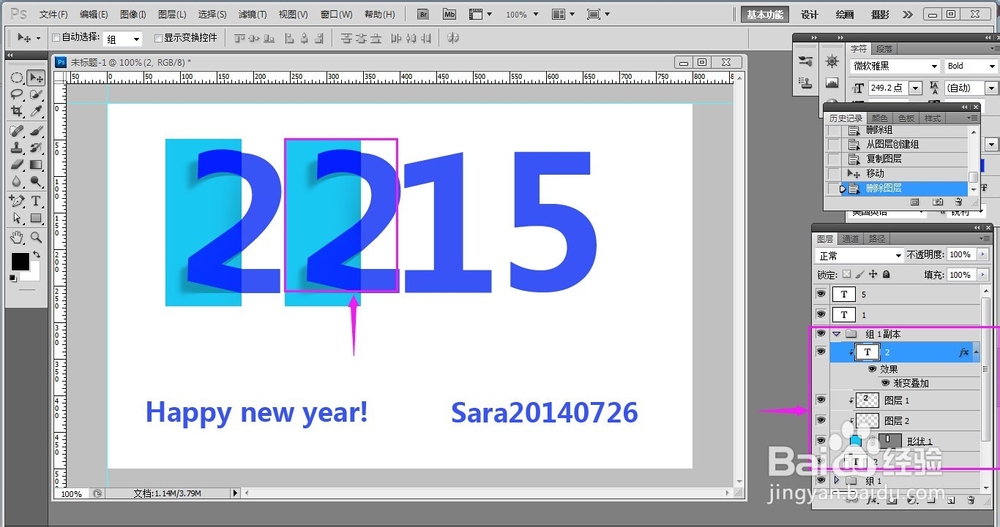Viewport: 1000px width, 527px height.
Task: Hide the 图层 1 layer
Action: pyautogui.click(x=821, y=400)
